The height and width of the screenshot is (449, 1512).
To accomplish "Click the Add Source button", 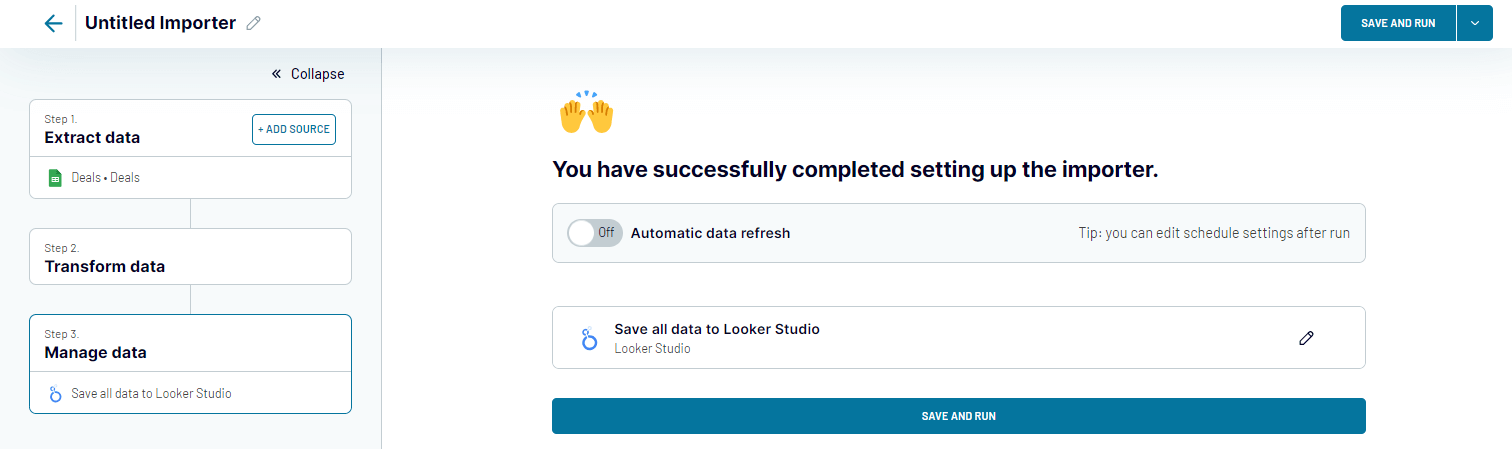I will (294, 129).
